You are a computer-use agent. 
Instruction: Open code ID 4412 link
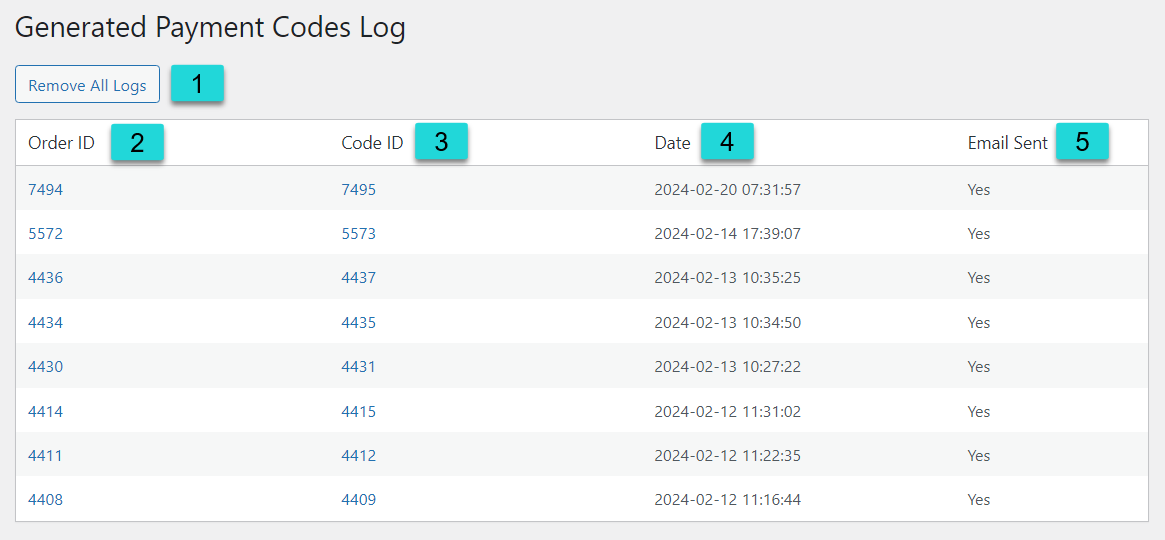[359, 455]
